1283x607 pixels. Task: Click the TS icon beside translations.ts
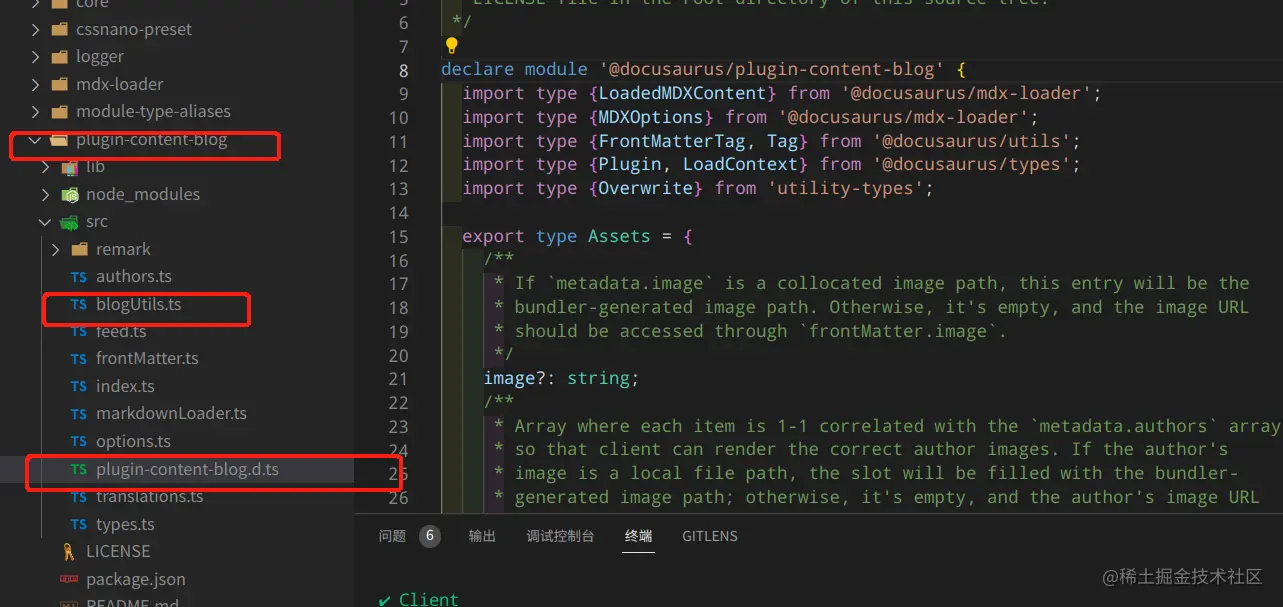tap(79, 497)
